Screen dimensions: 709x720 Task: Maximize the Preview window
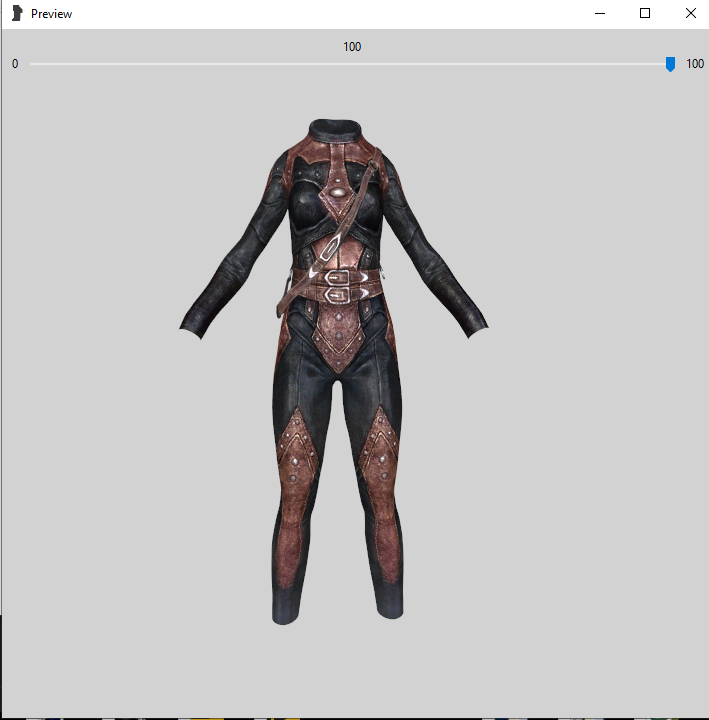(x=645, y=13)
